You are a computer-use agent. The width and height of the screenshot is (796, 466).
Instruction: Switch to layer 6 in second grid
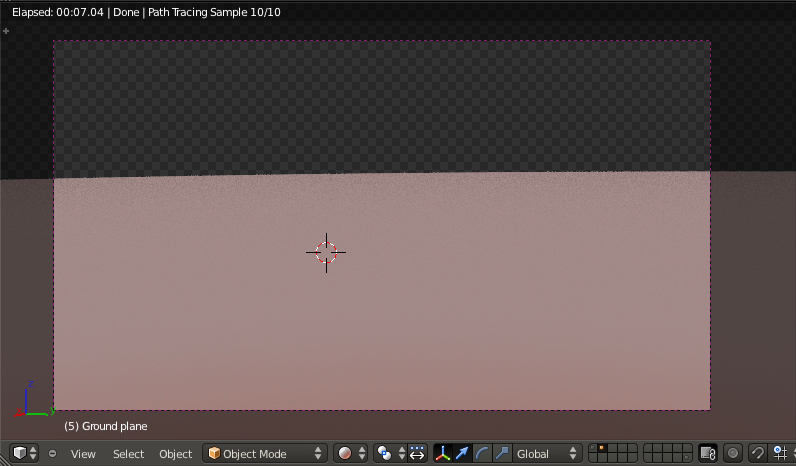coord(648,449)
